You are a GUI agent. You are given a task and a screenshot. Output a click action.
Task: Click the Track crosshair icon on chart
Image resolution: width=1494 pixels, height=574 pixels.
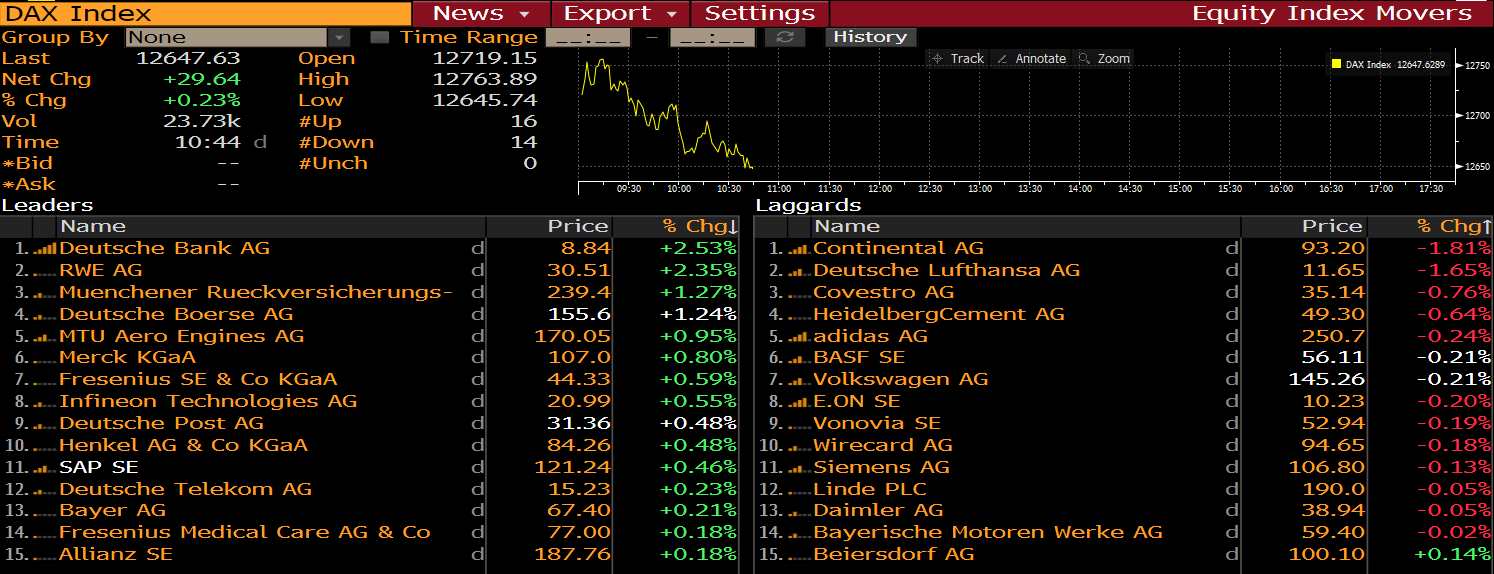(x=937, y=59)
